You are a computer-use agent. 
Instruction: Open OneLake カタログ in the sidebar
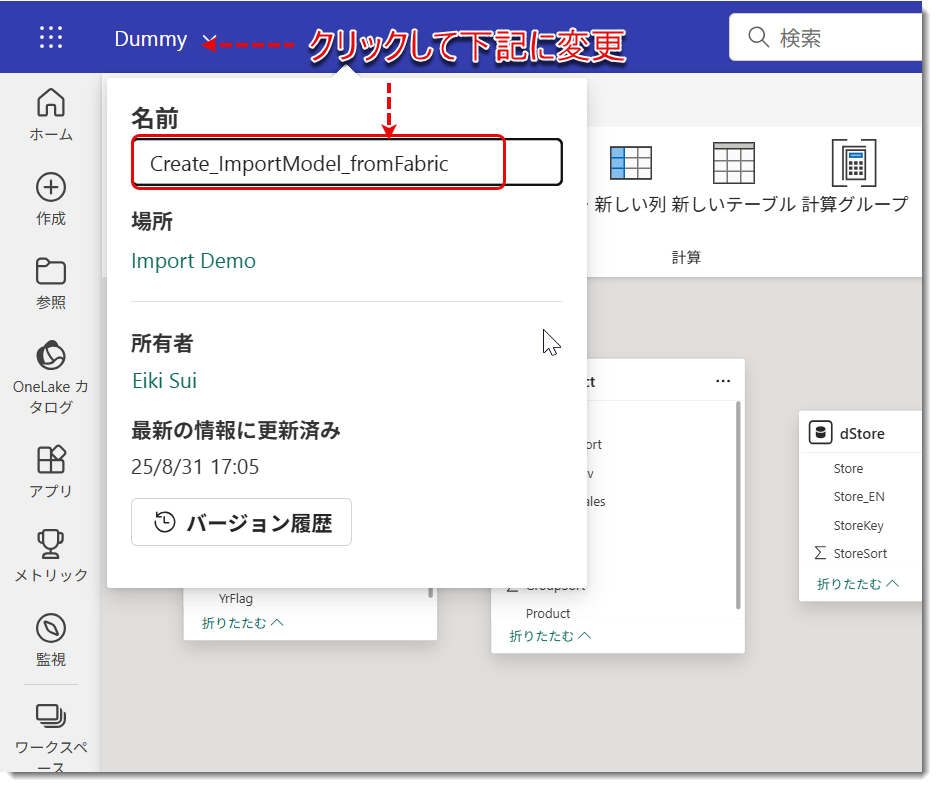pyautogui.click(x=51, y=378)
